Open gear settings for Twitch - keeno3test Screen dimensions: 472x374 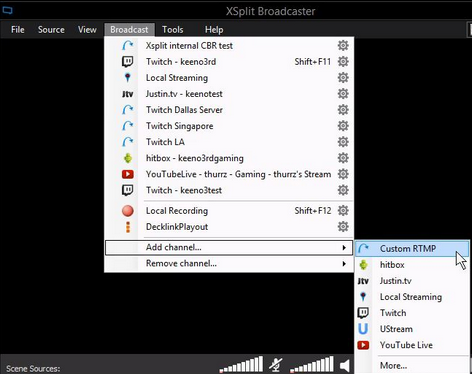[343, 190]
